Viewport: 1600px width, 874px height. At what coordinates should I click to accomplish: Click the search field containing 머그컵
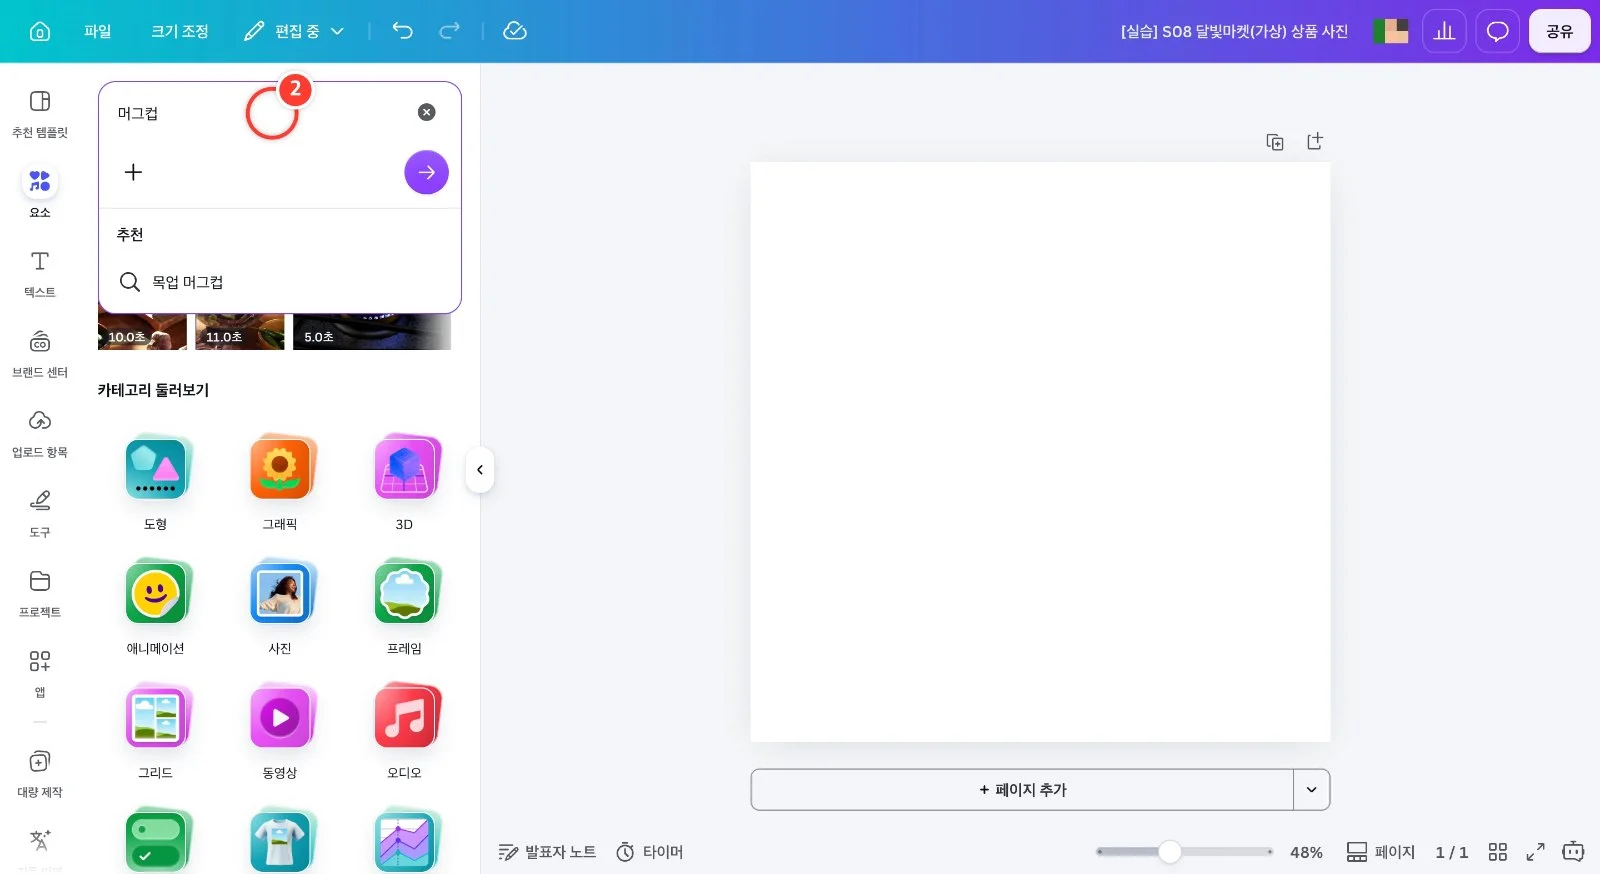click(x=260, y=113)
